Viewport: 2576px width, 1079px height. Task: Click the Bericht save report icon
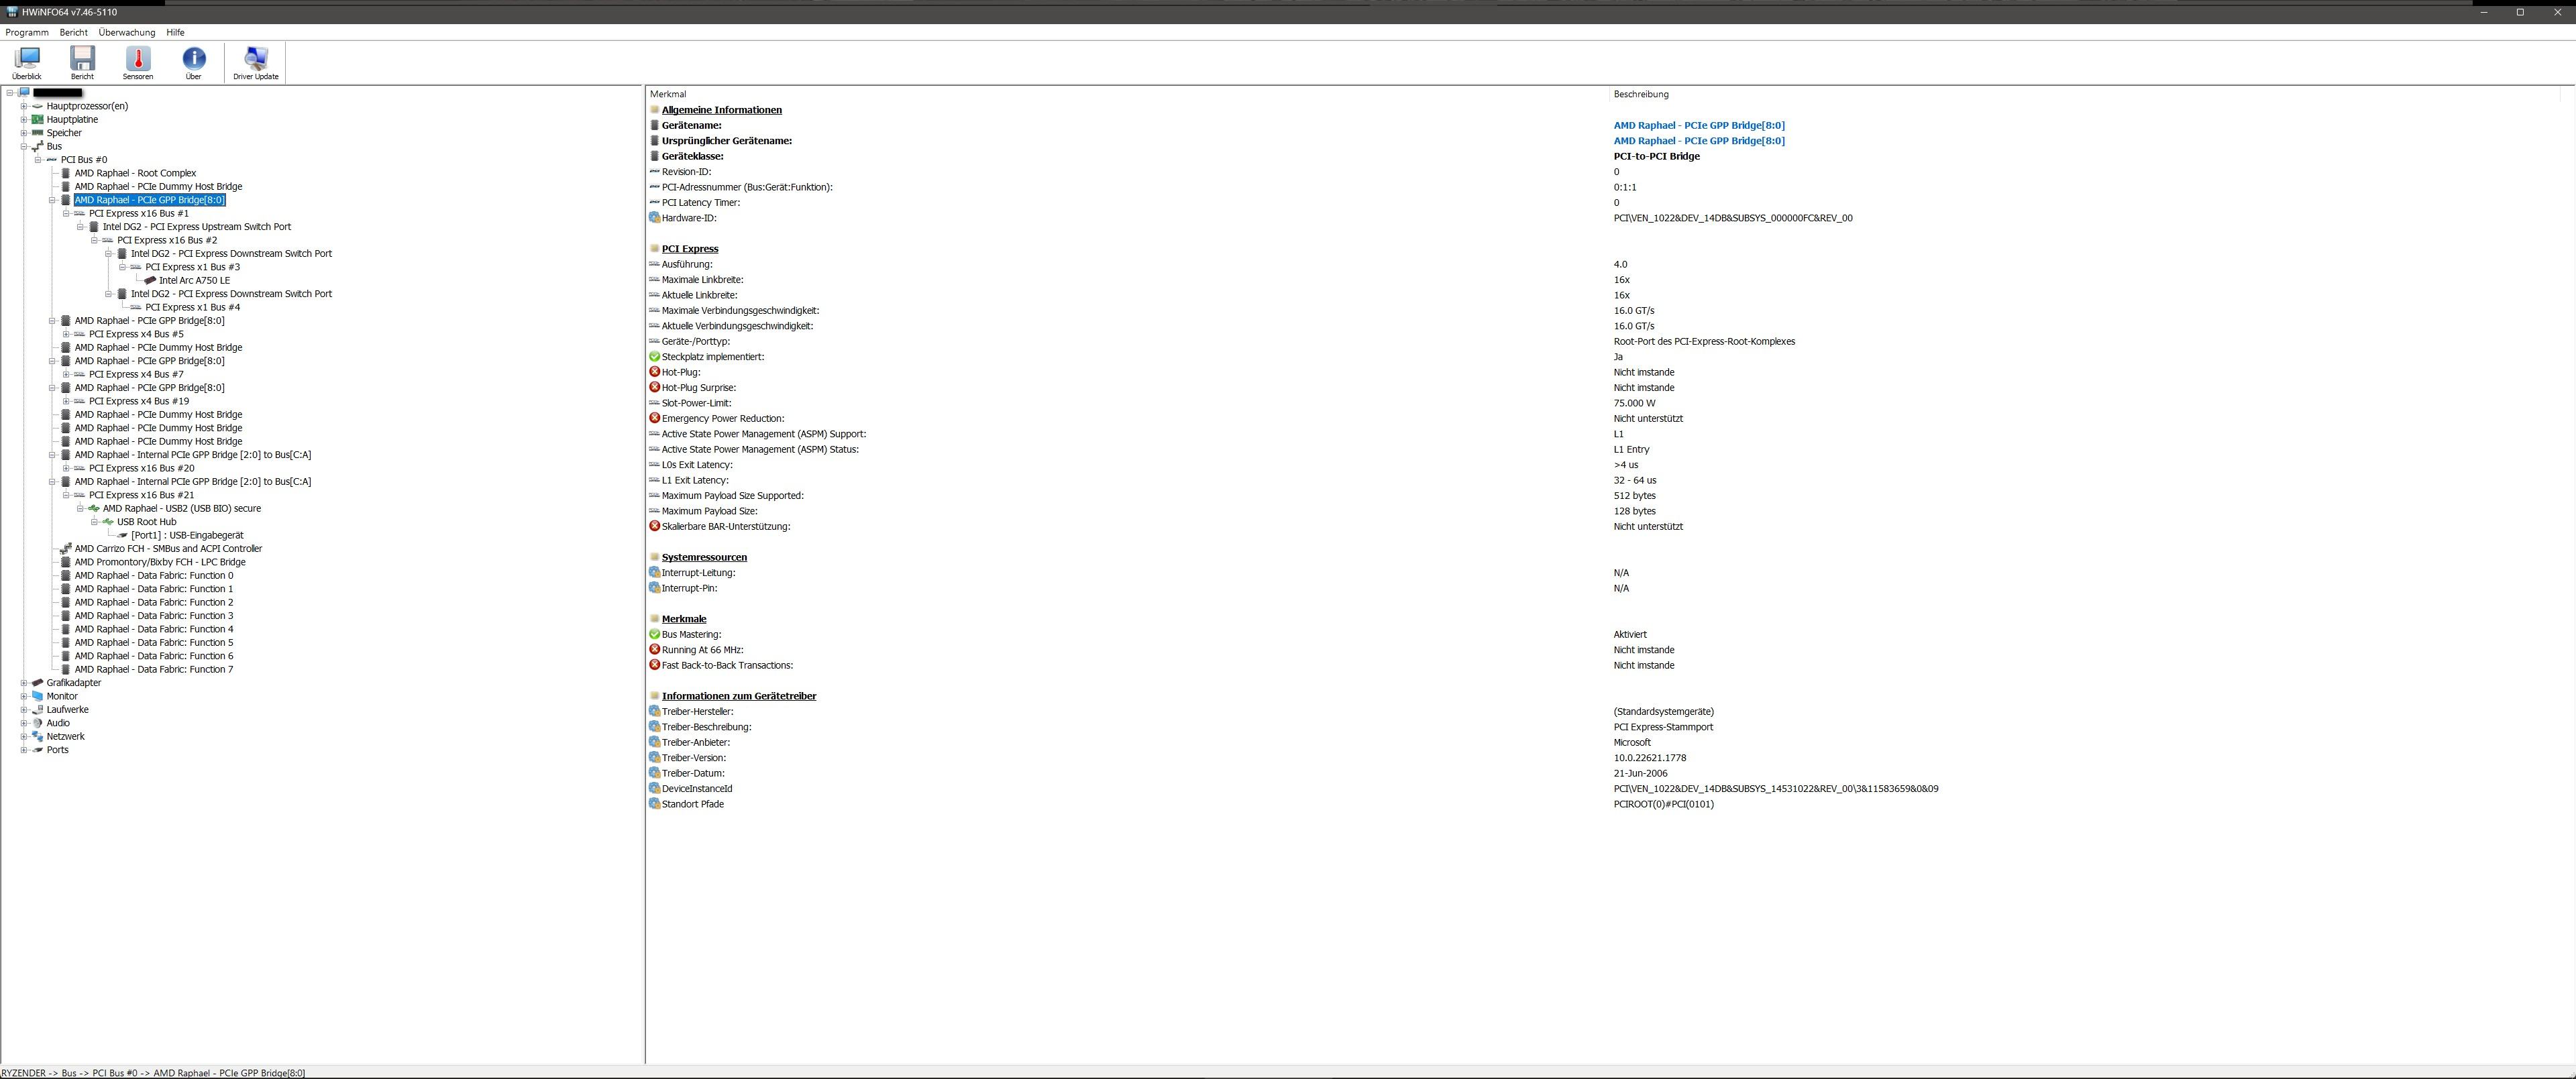[82, 63]
